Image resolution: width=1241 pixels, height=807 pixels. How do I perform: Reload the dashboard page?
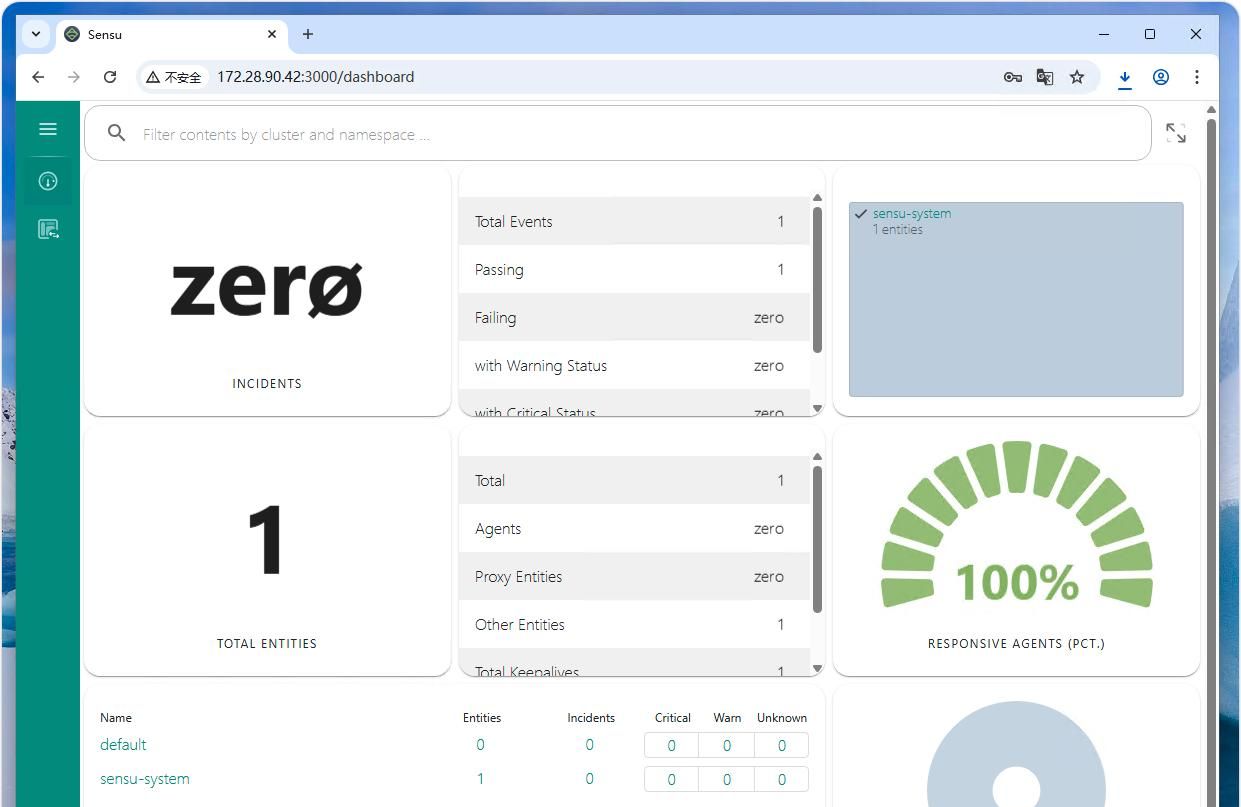coord(110,77)
